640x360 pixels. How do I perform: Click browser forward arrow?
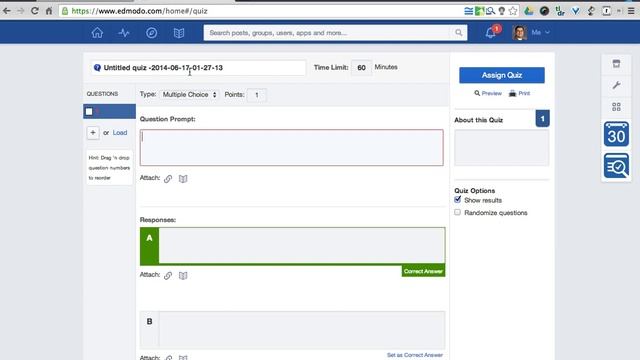pos(20,11)
